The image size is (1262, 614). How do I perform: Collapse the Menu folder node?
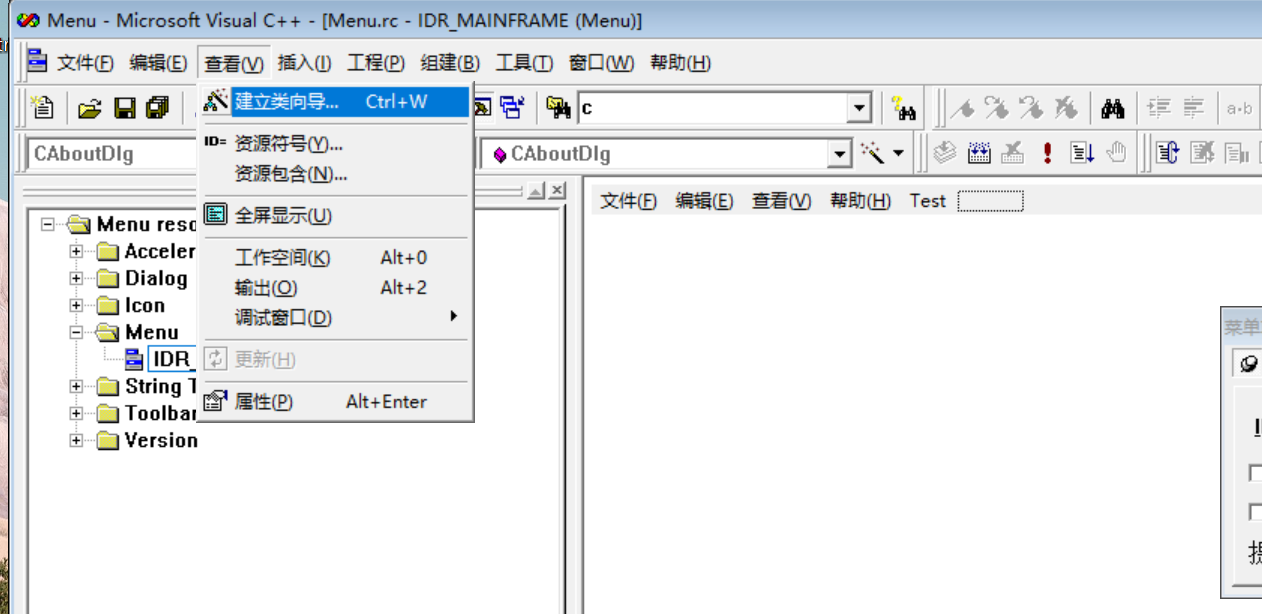[x=76, y=332]
